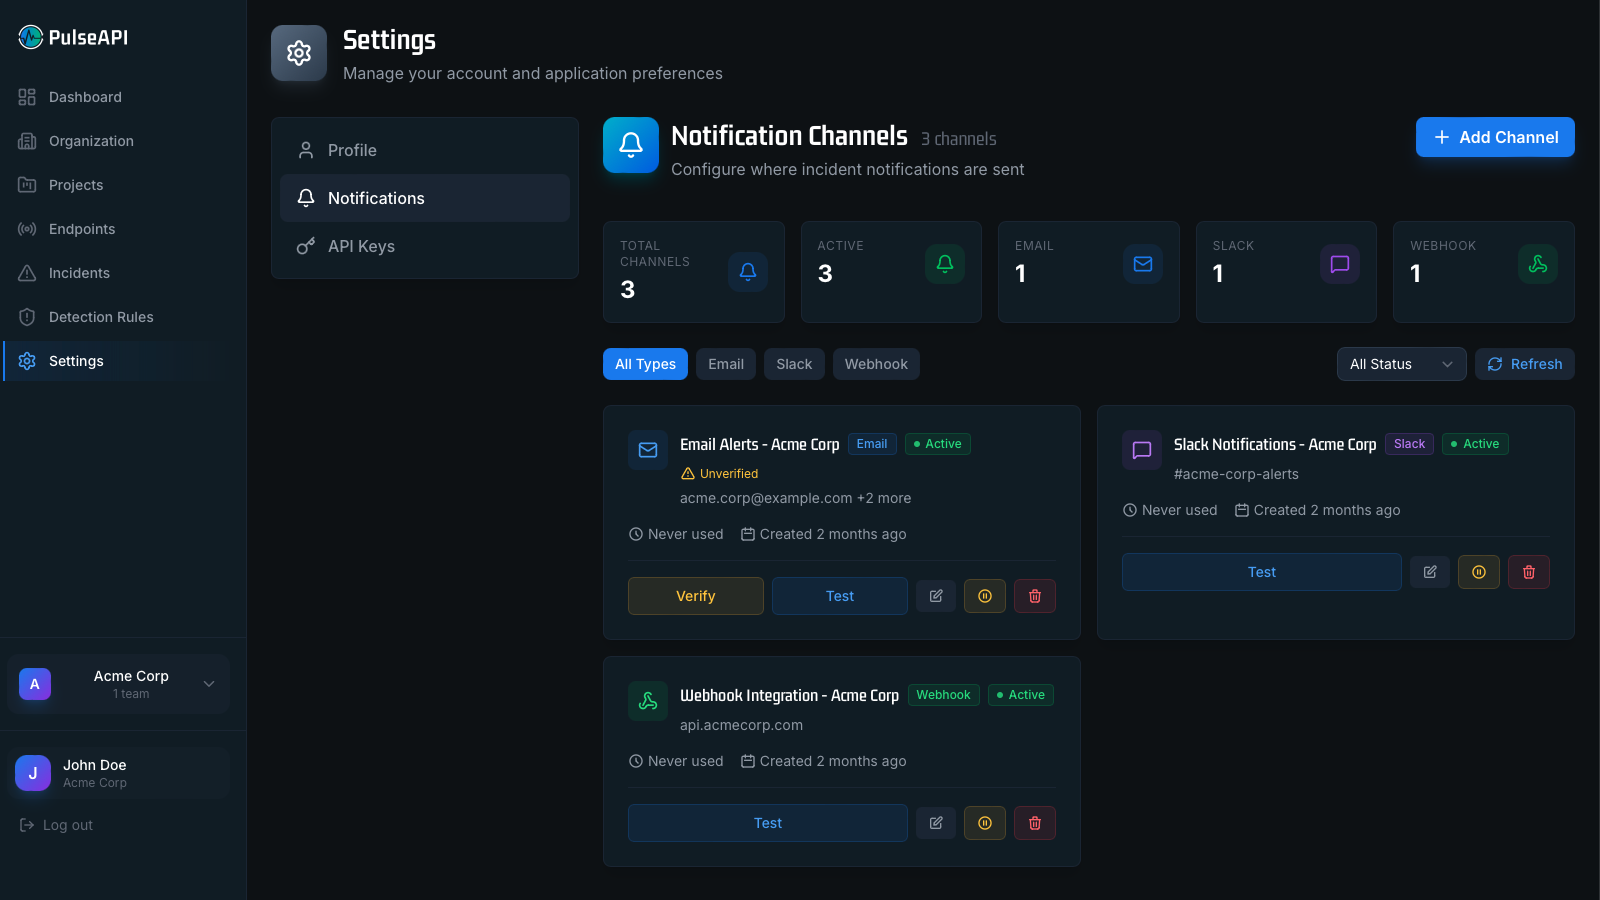Click the Add Channel button
The width and height of the screenshot is (1600, 900).
[1494, 137]
